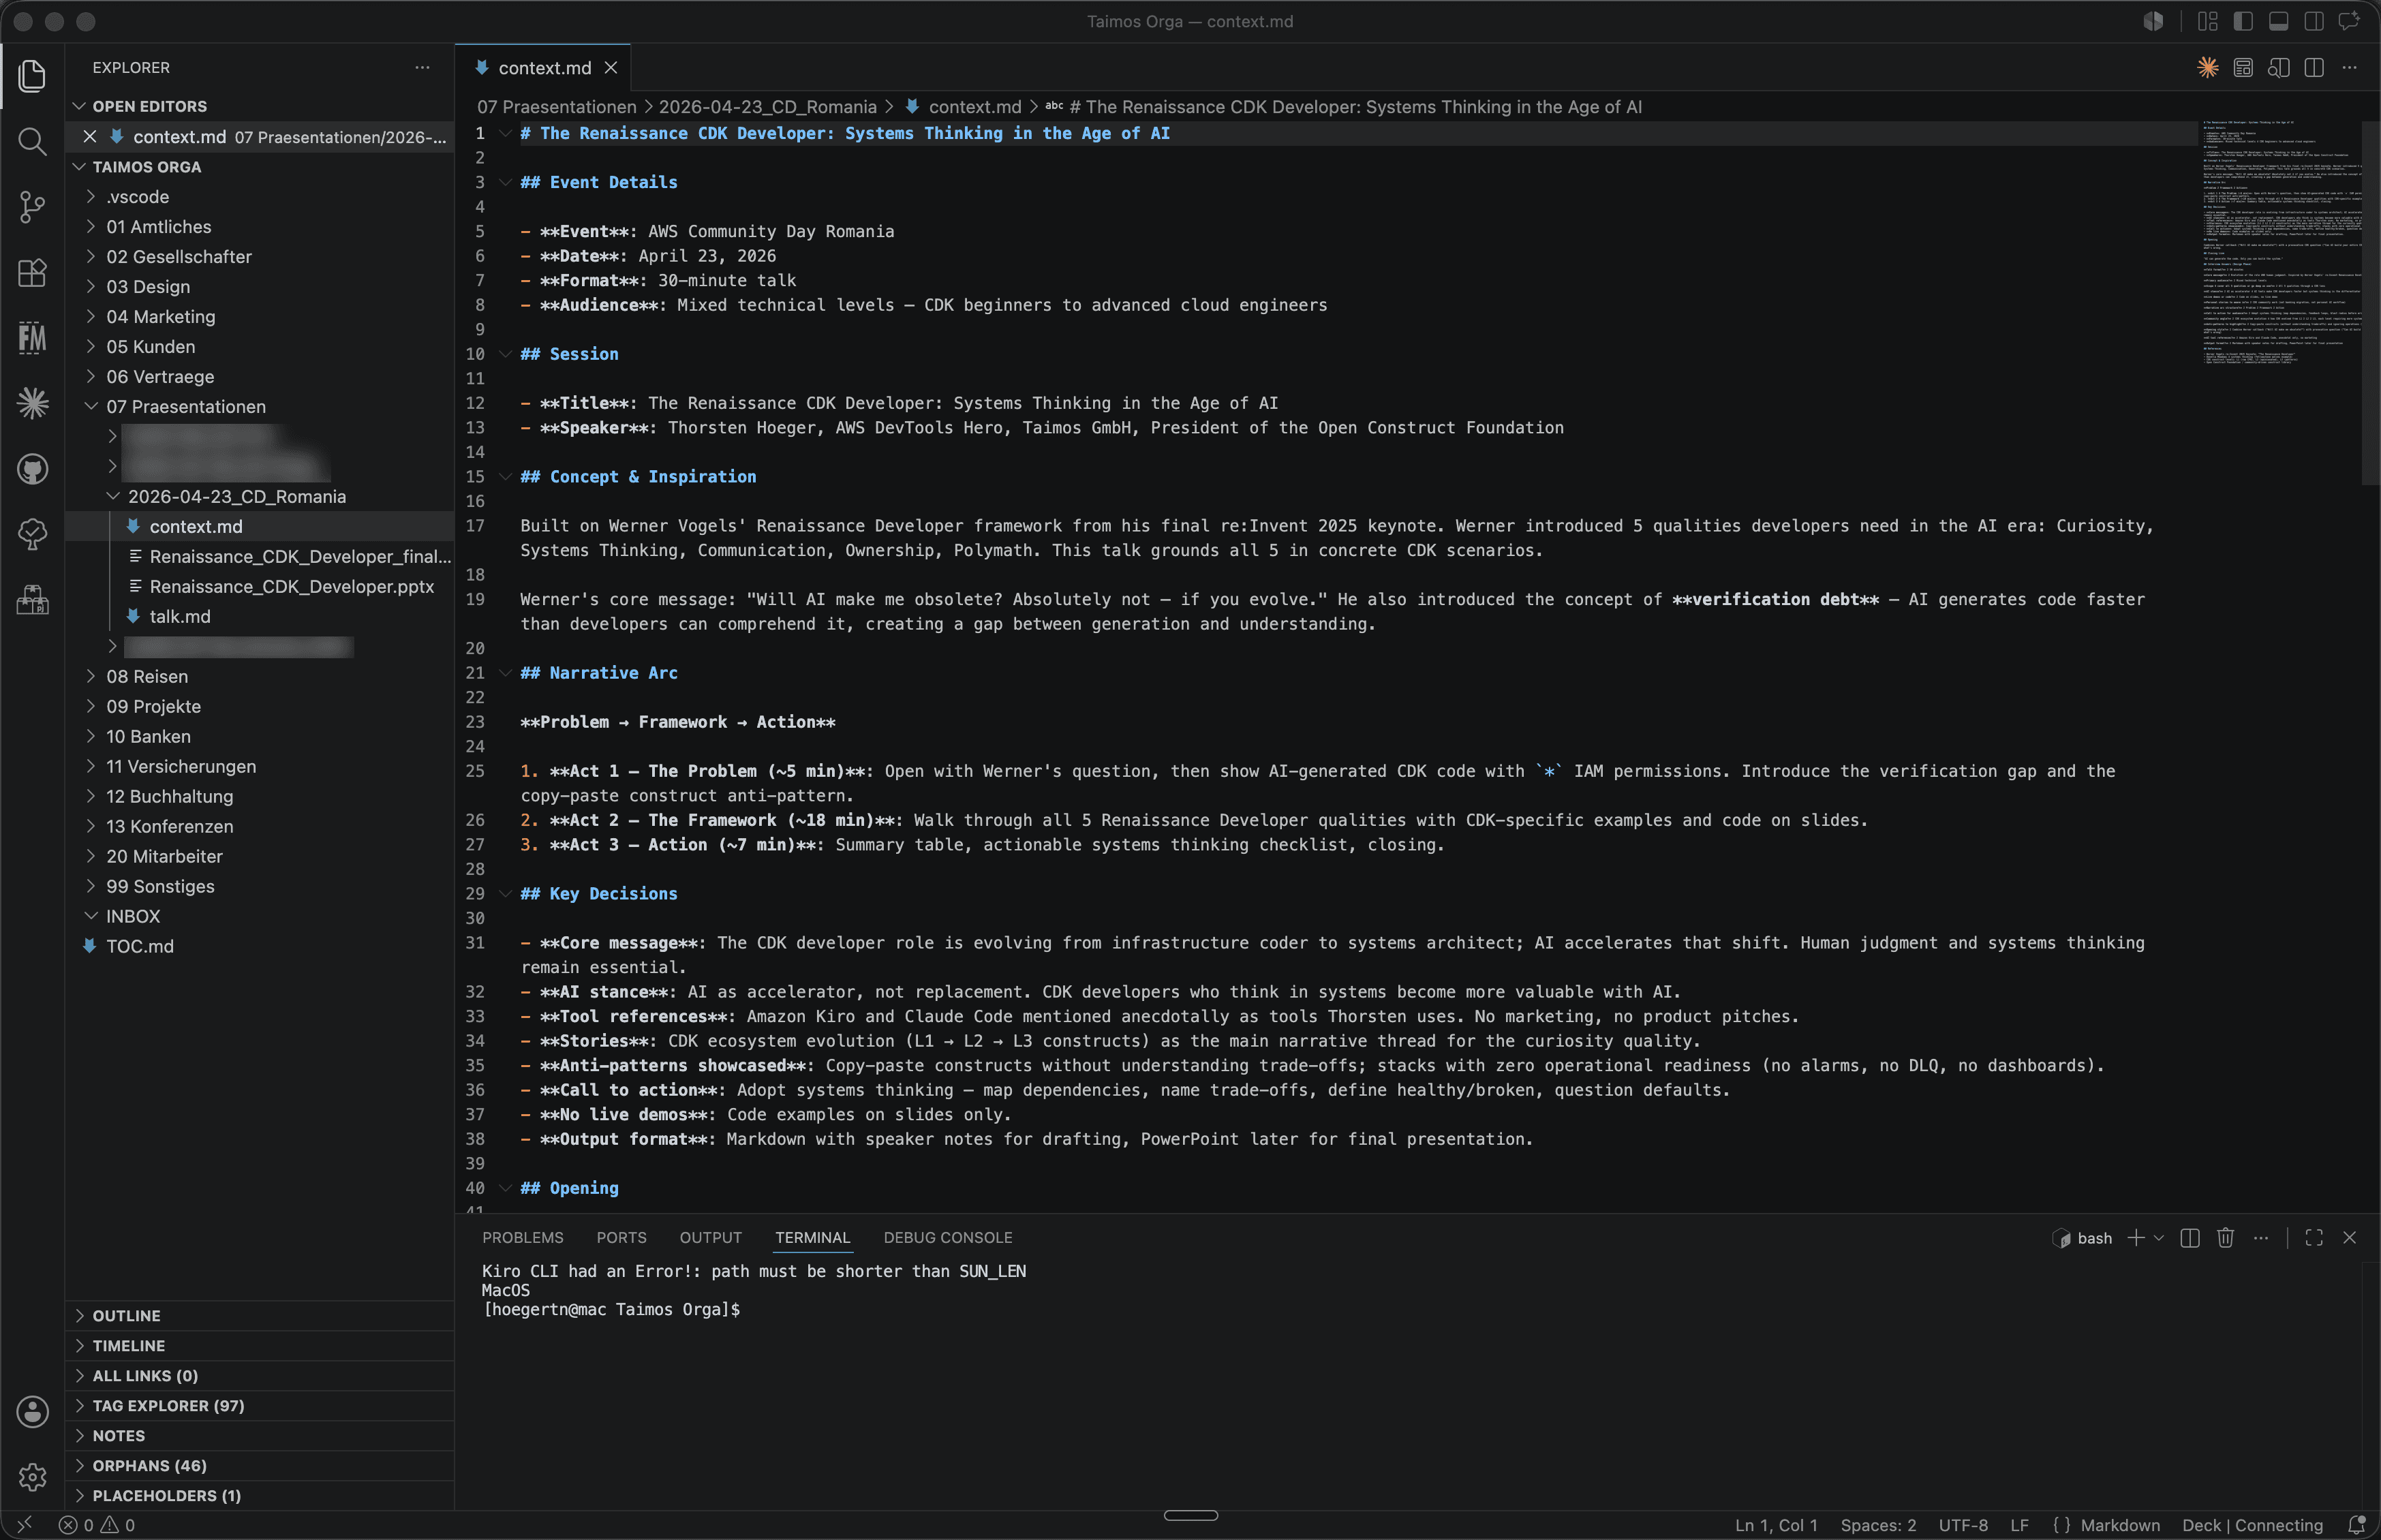Screen dimensions: 2381x1540
Task: Fold the Event Details heading at line 3
Action: tap(505, 182)
